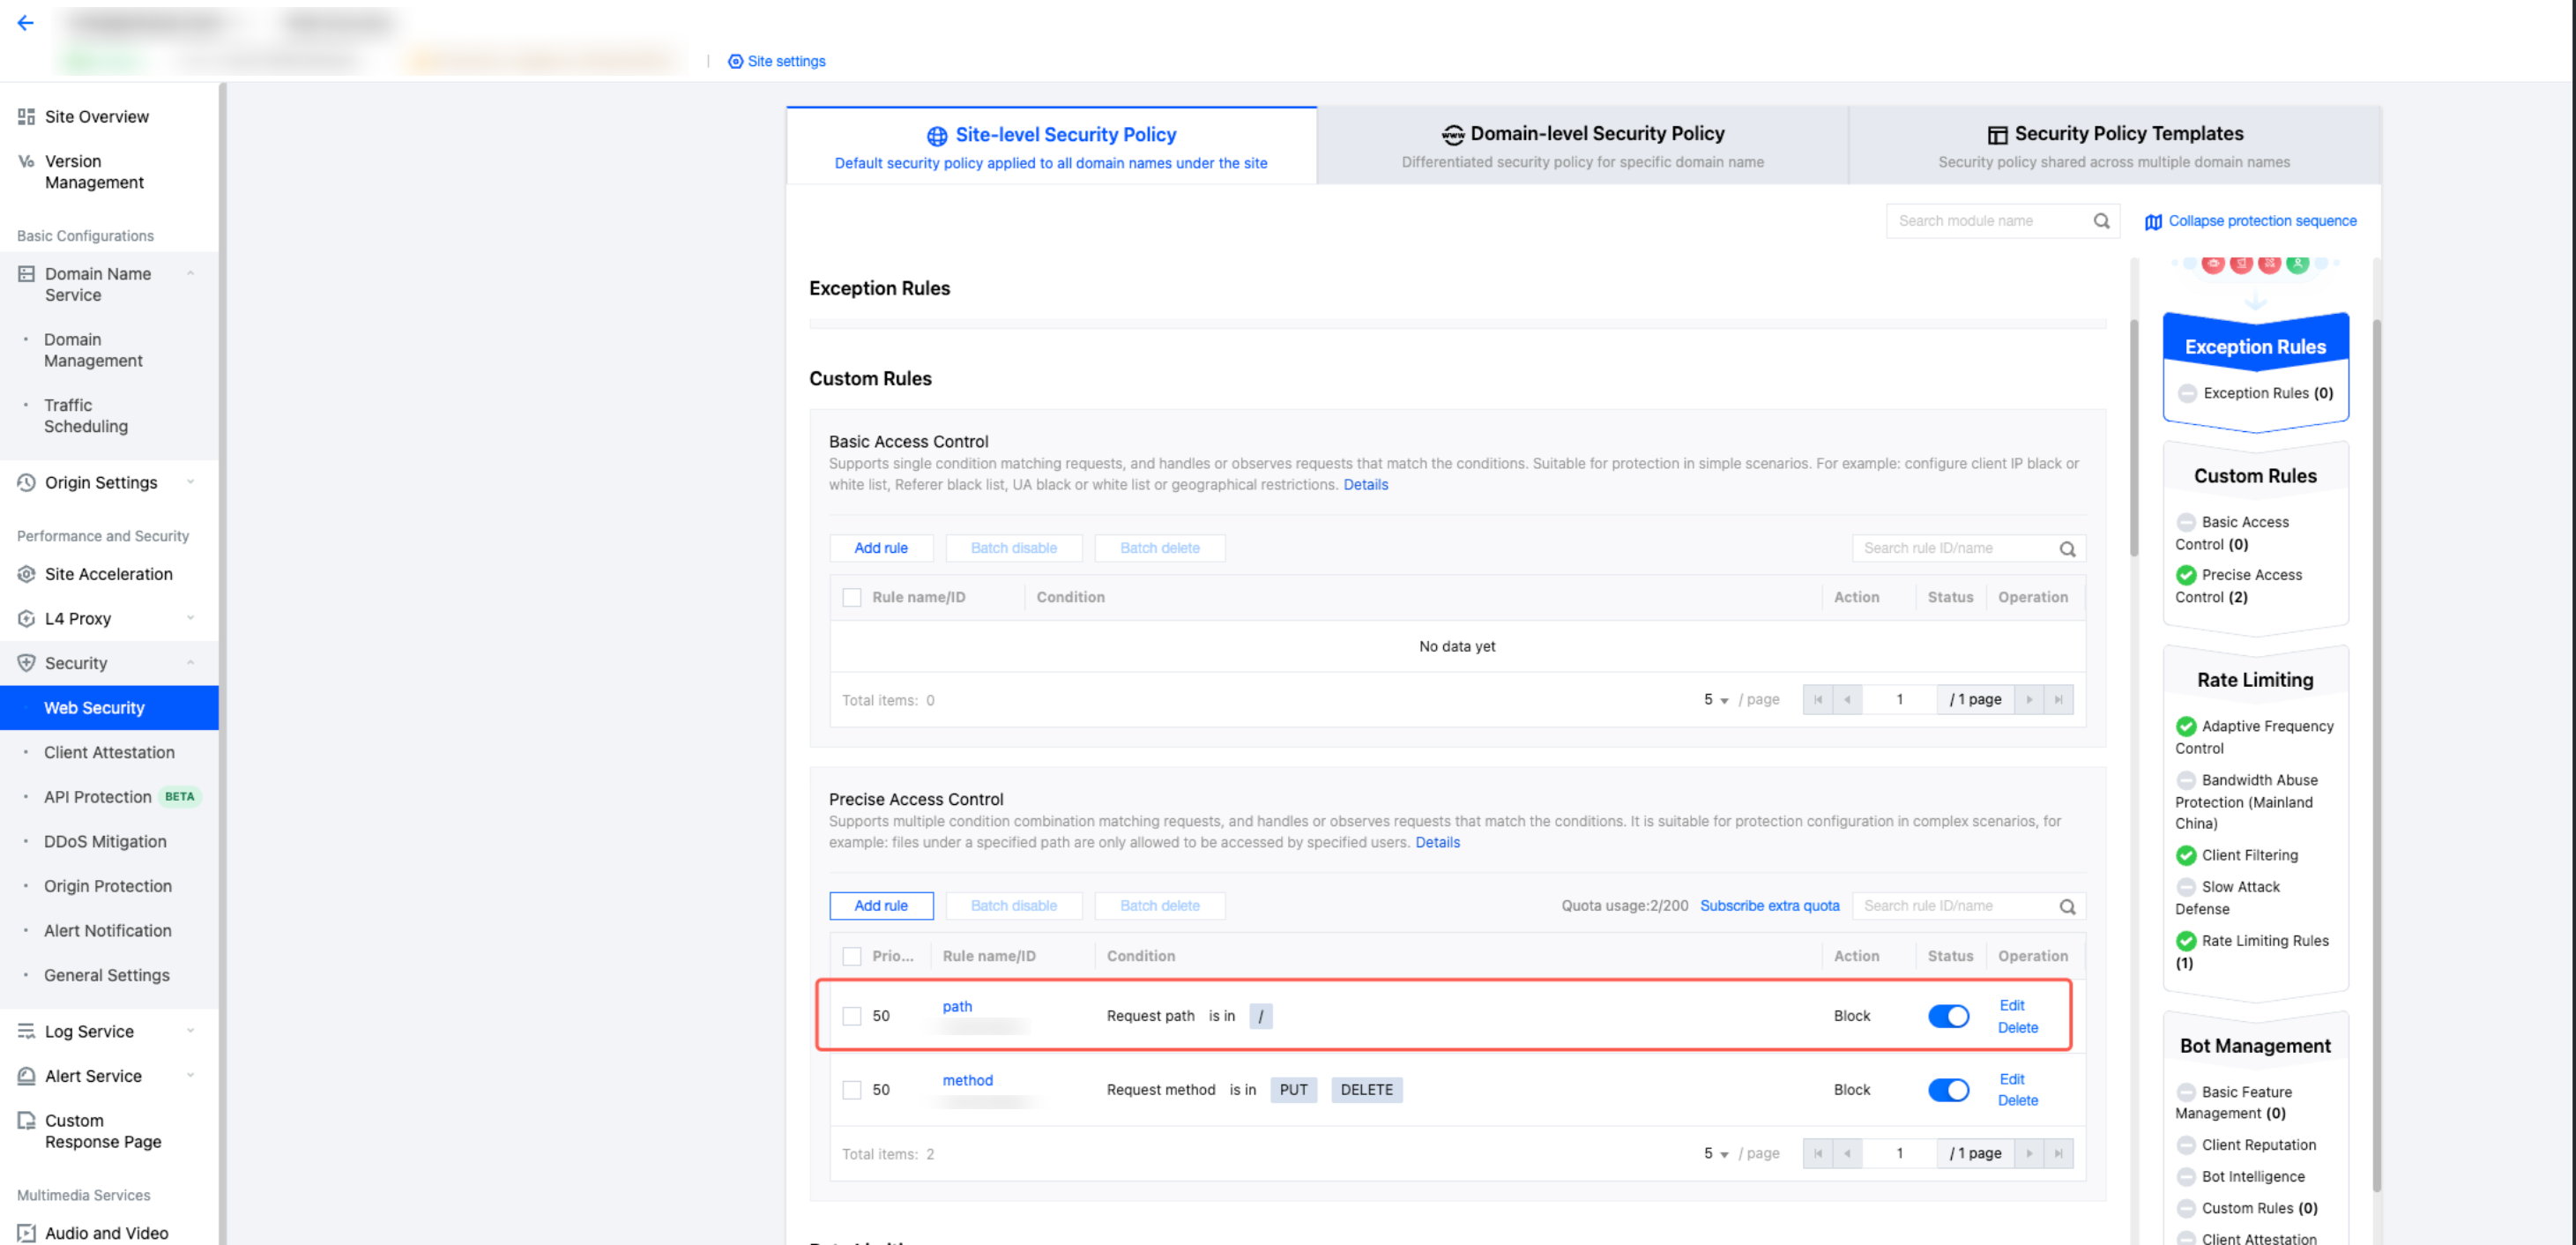2576x1245 pixels.
Task: Check the path rule row checkbox
Action: tap(851, 1016)
